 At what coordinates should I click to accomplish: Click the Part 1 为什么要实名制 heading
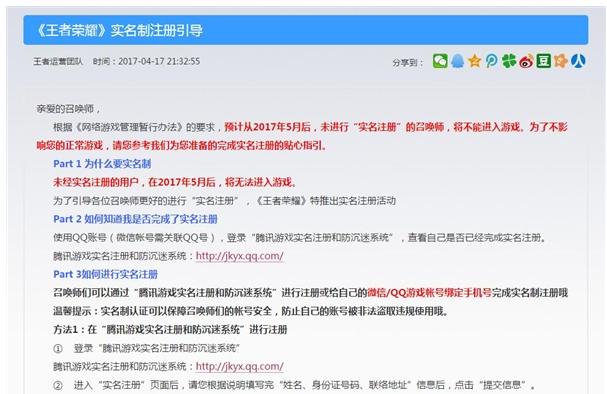[x=102, y=164]
